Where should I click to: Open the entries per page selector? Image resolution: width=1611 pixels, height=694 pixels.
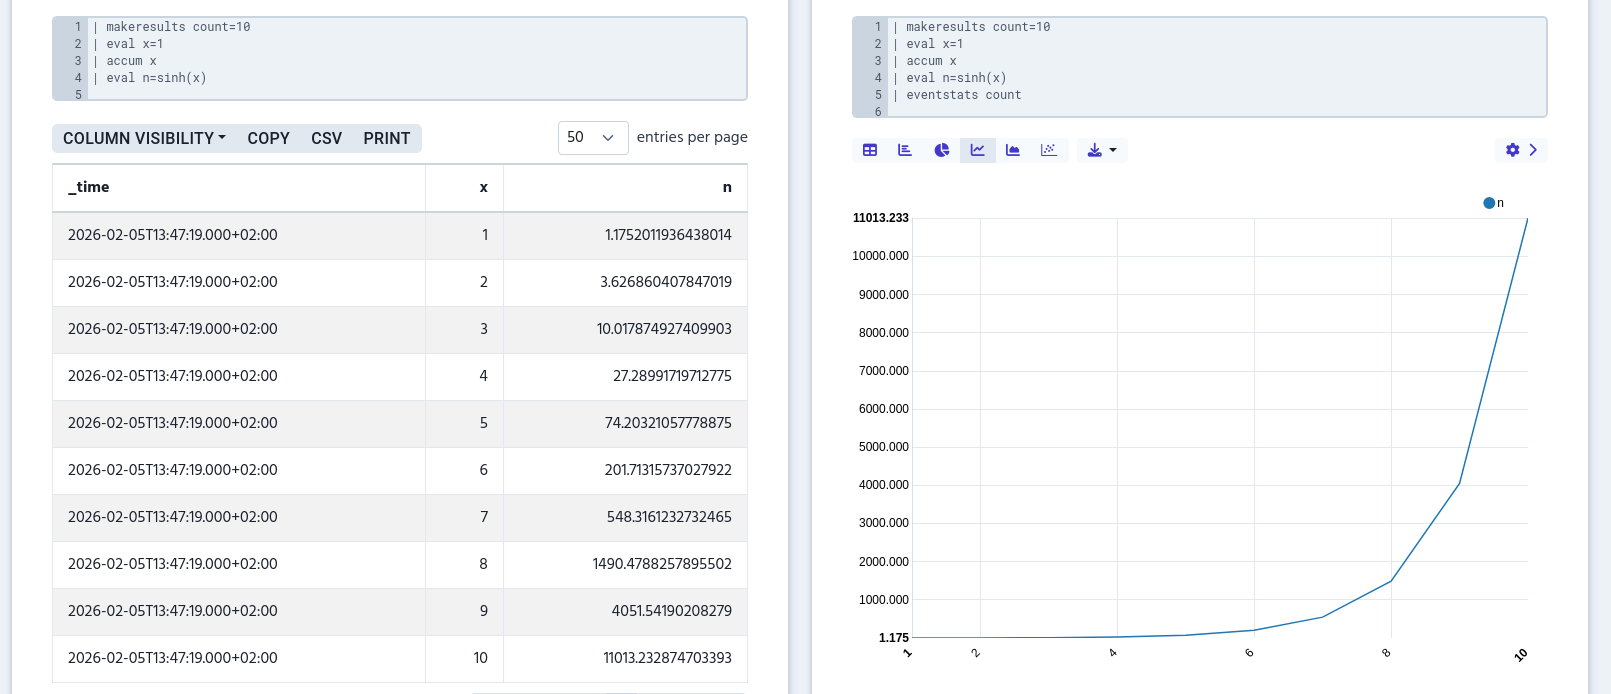pyautogui.click(x=593, y=138)
